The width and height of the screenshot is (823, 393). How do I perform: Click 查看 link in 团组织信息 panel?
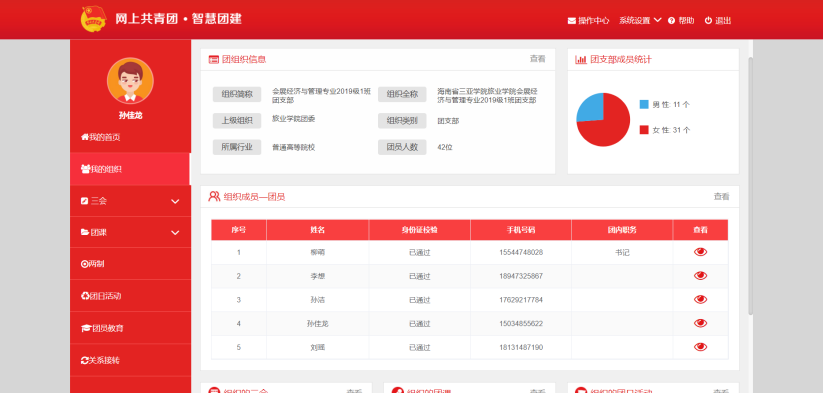click(537, 59)
